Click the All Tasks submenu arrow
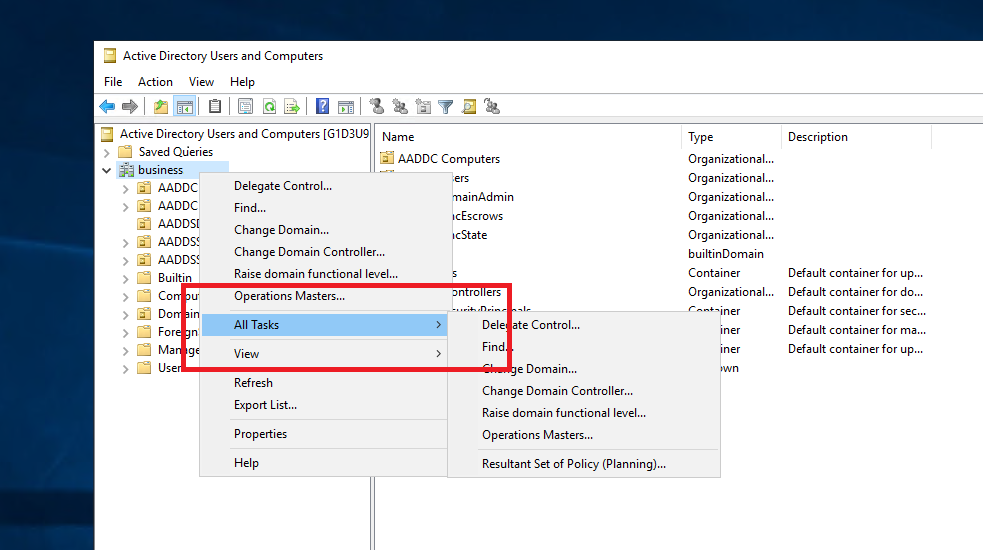The image size is (983, 550). click(438, 325)
